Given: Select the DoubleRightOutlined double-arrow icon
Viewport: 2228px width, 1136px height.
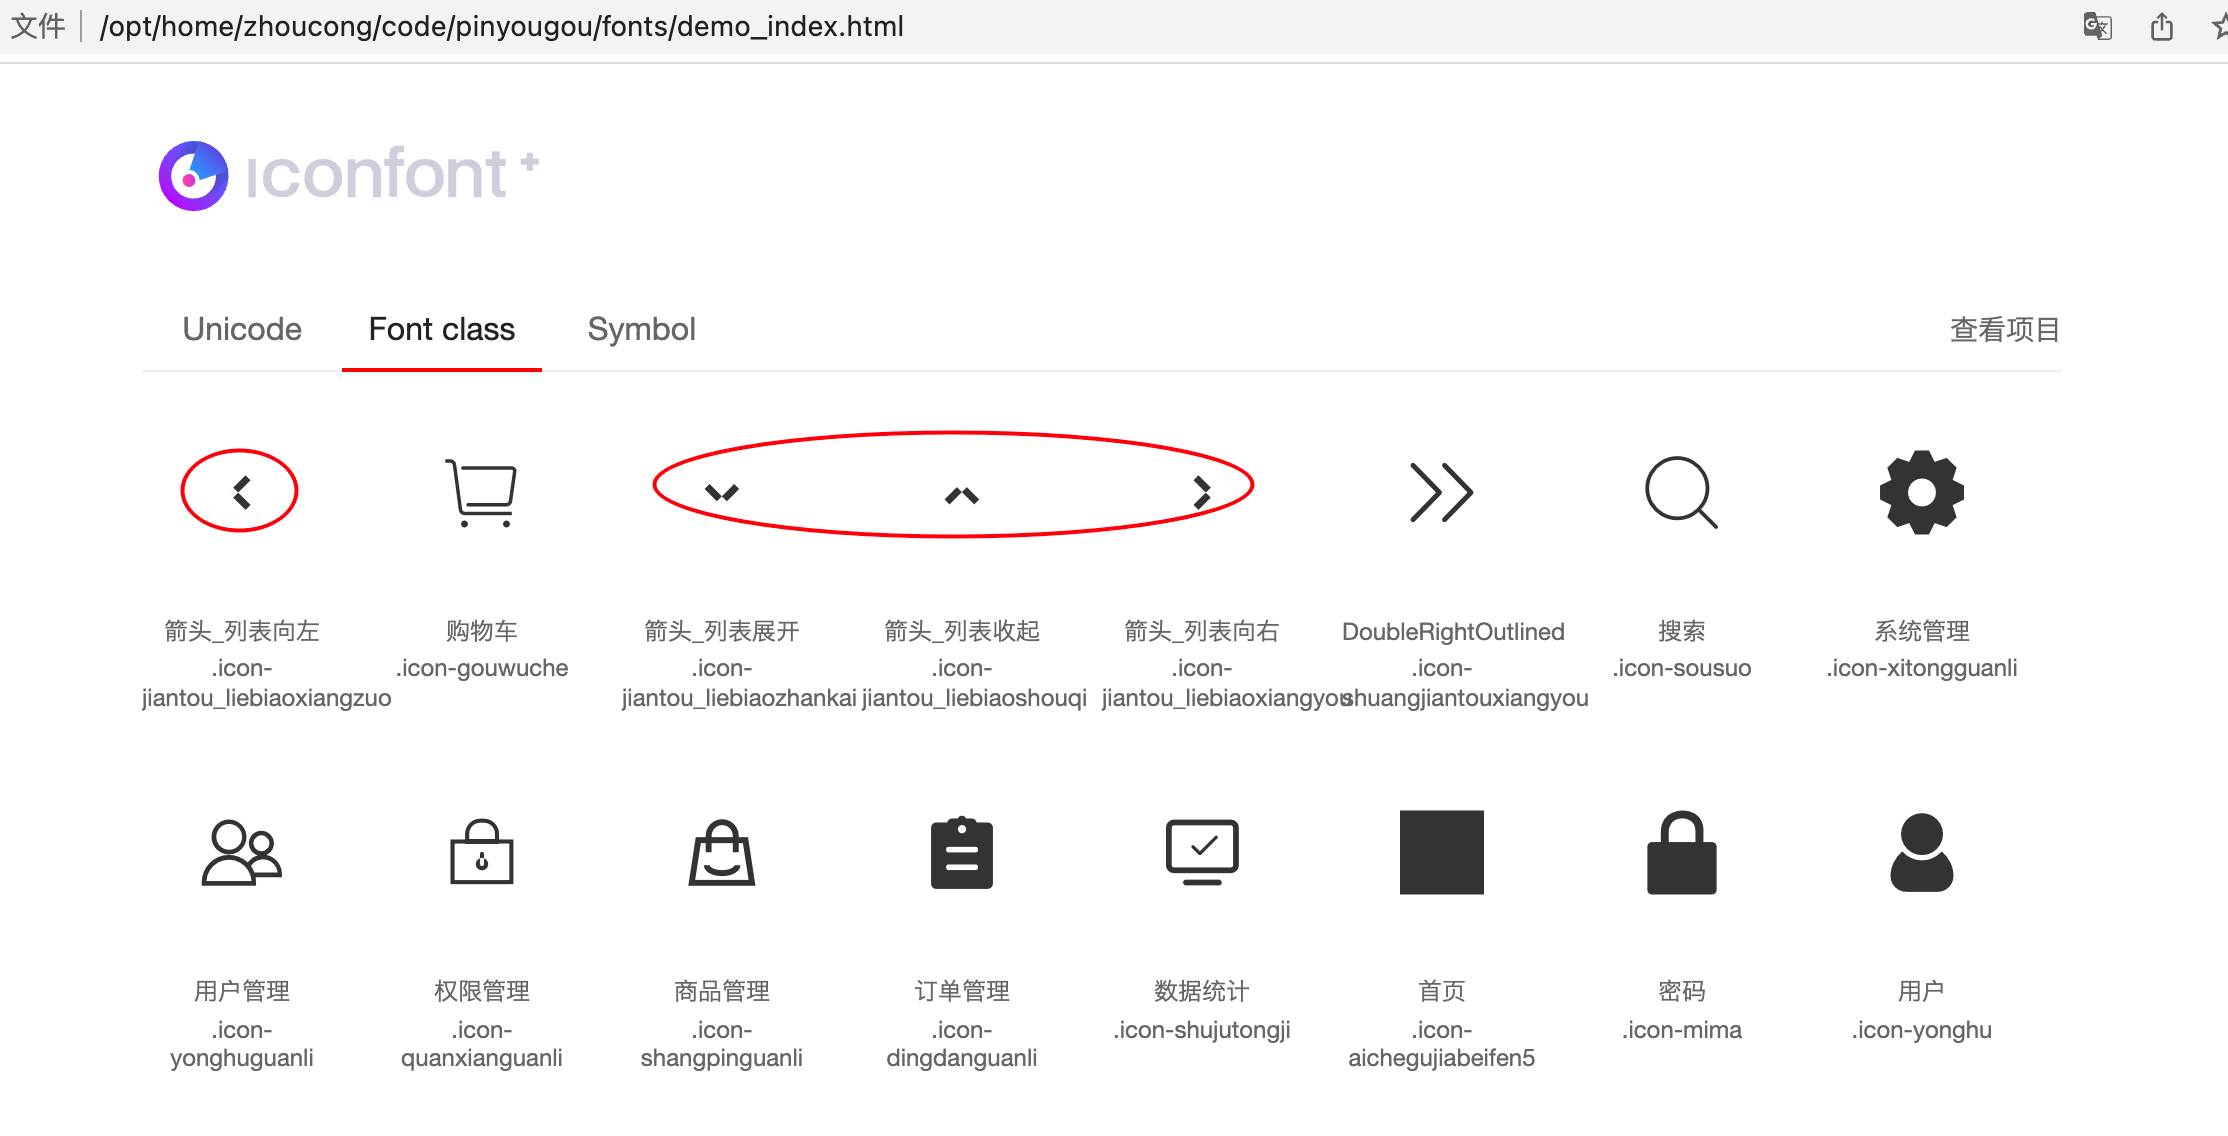Looking at the screenshot, I should click(1442, 492).
